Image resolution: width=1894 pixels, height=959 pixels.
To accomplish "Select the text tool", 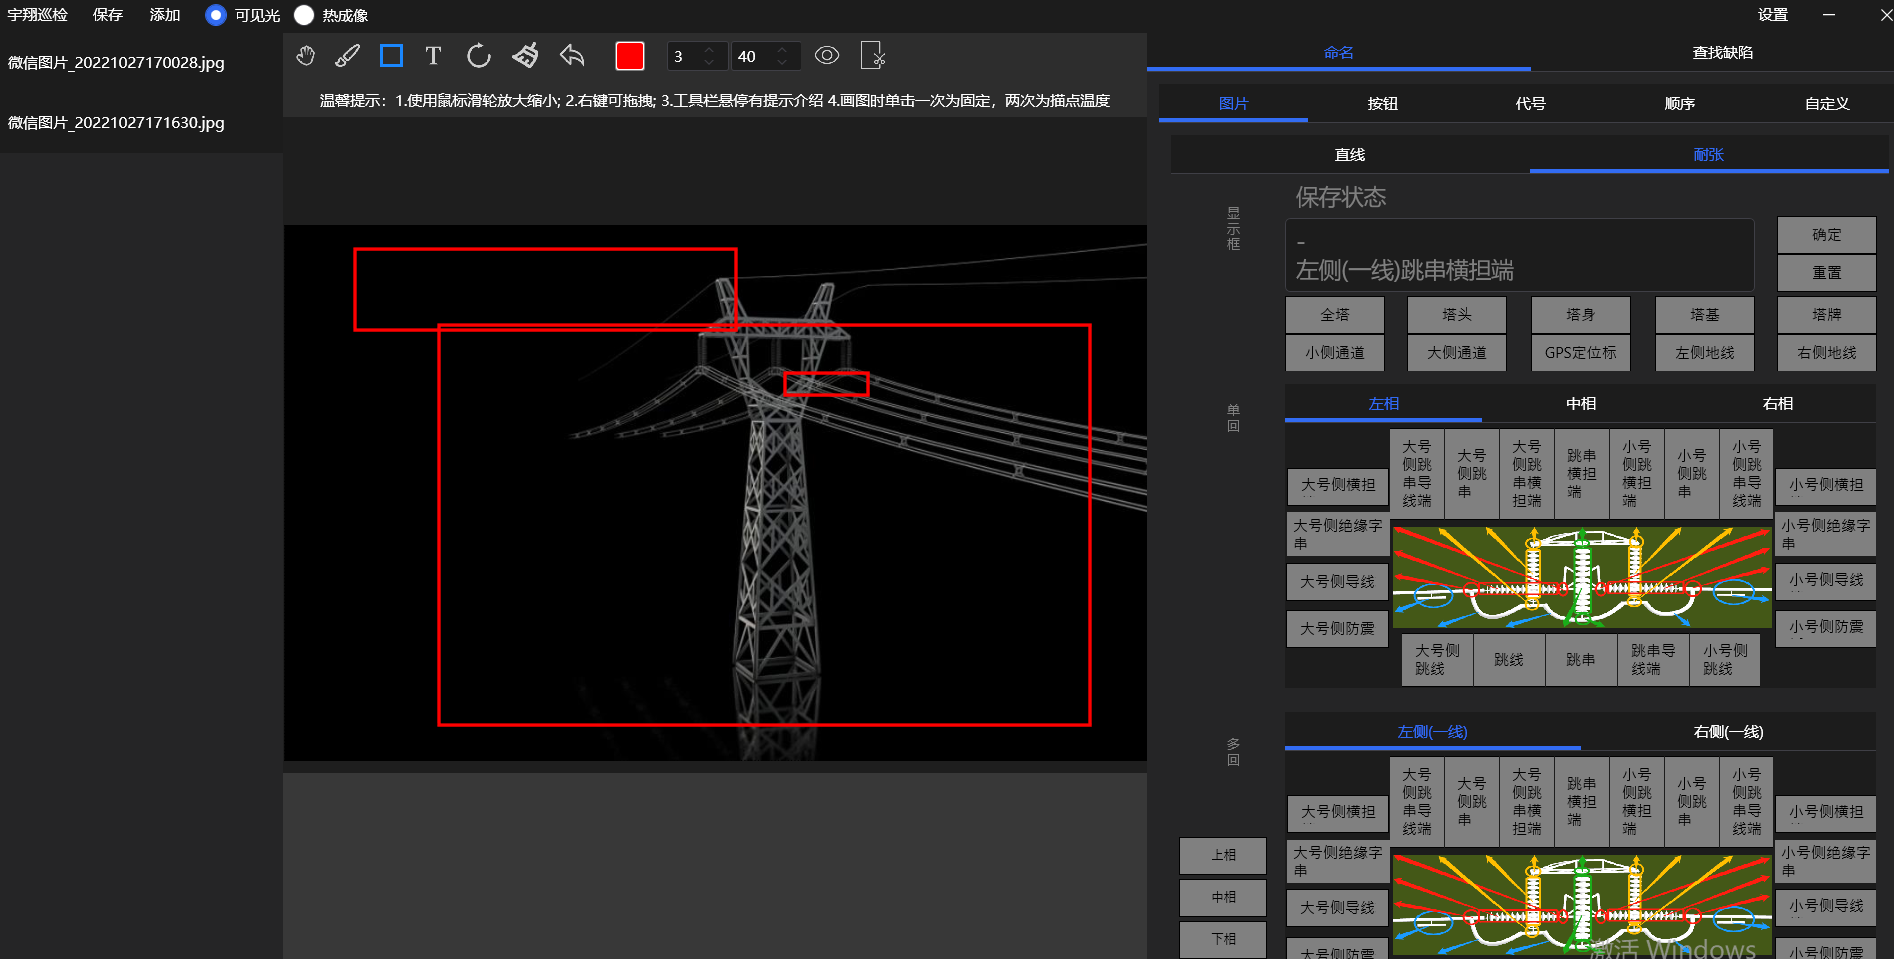I will point(433,56).
